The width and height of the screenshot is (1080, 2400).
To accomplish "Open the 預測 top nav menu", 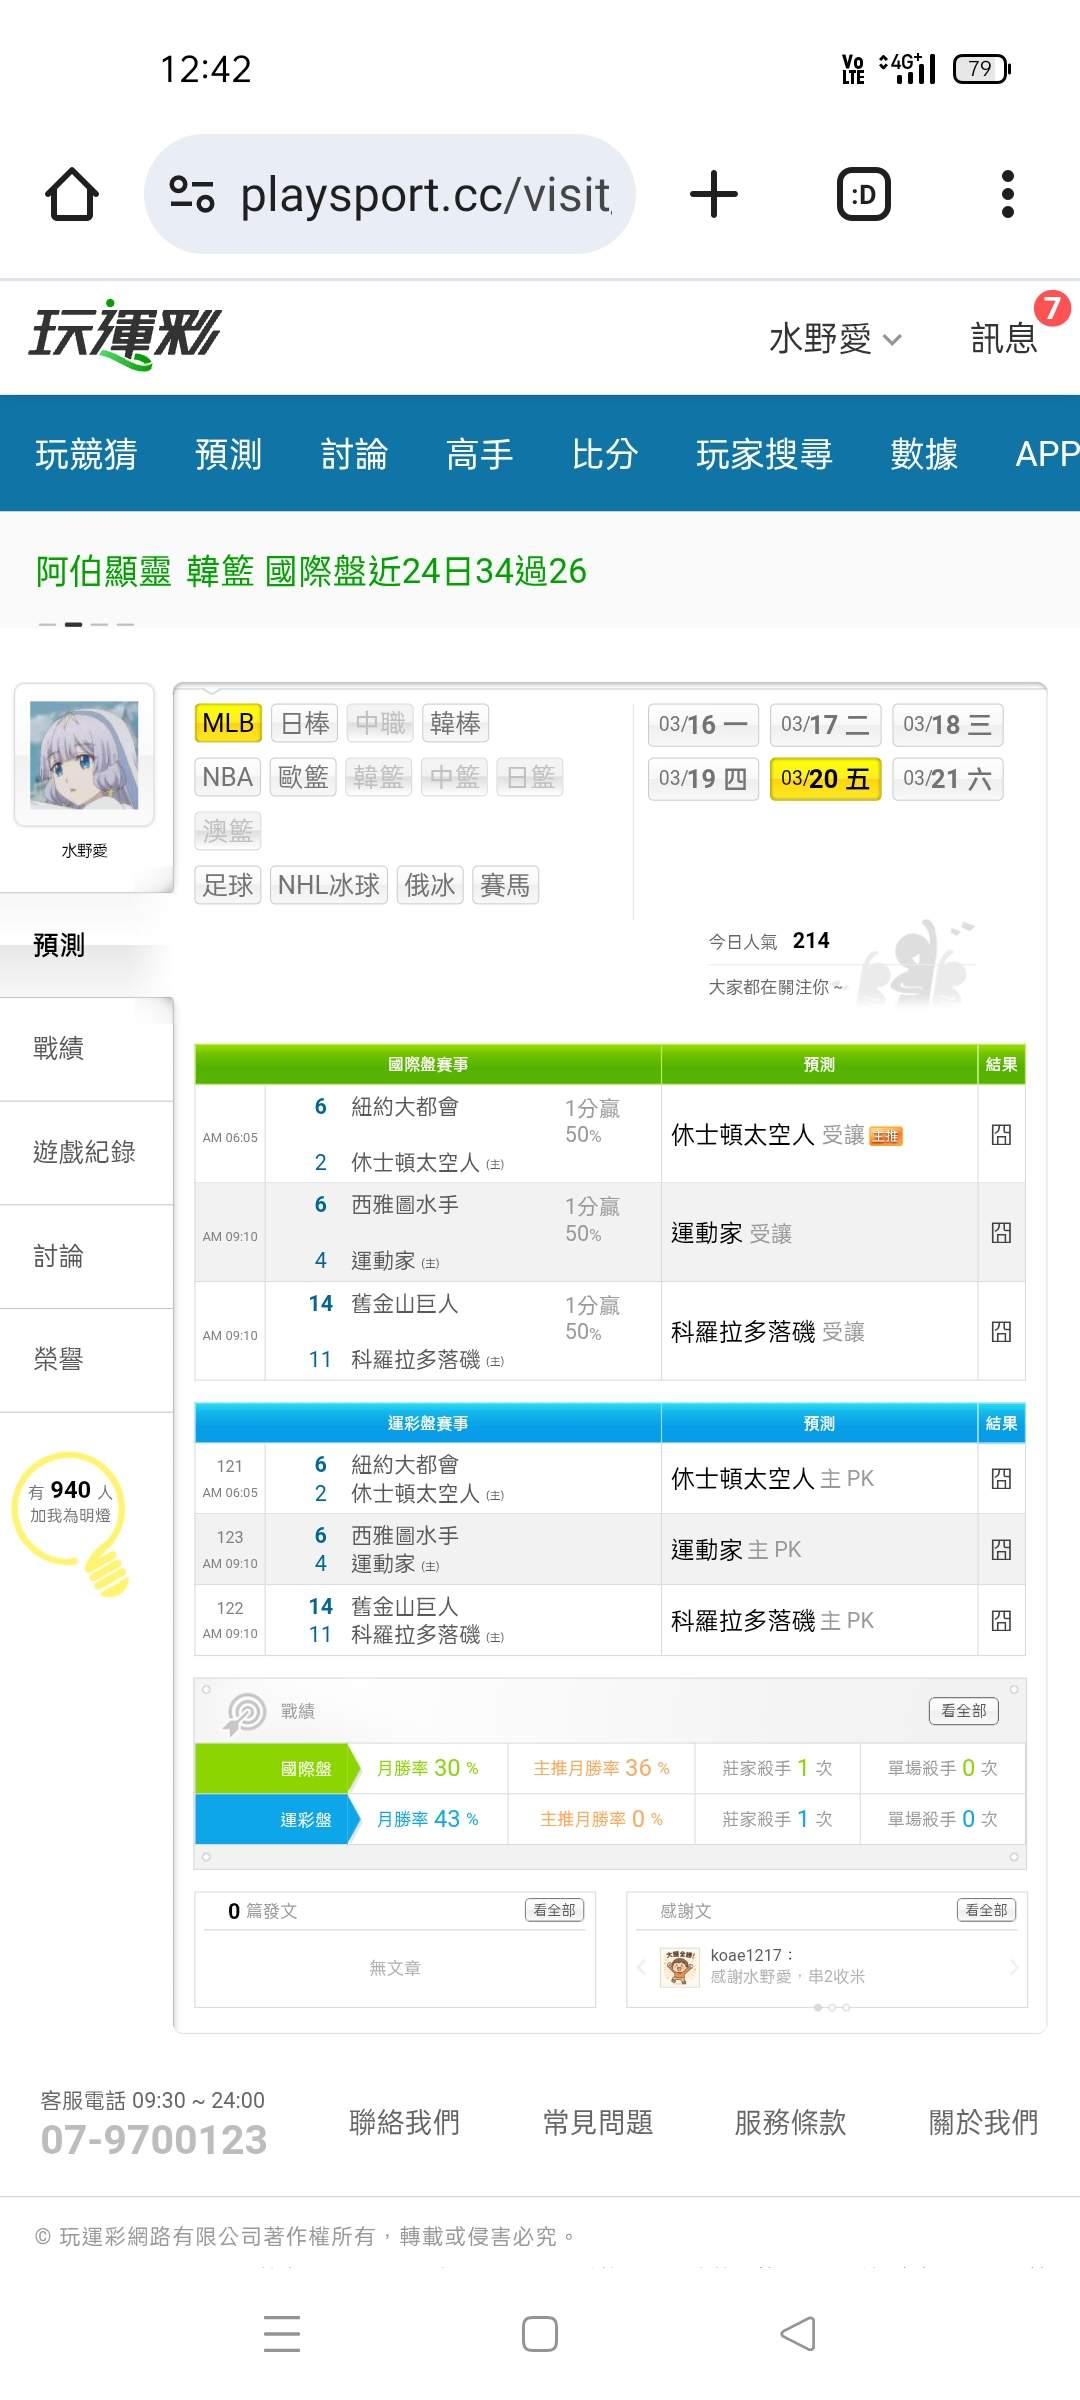I will click(228, 454).
